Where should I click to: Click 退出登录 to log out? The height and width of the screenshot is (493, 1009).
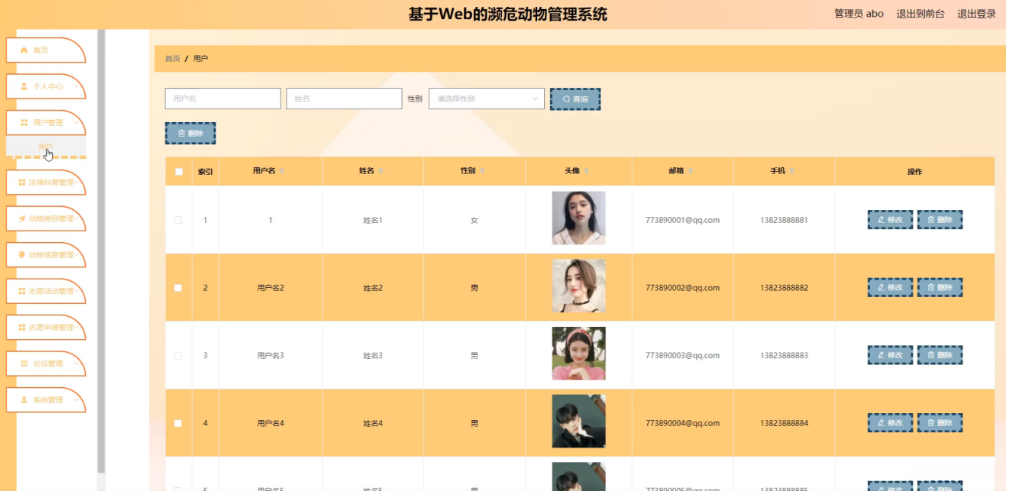[x=976, y=14]
